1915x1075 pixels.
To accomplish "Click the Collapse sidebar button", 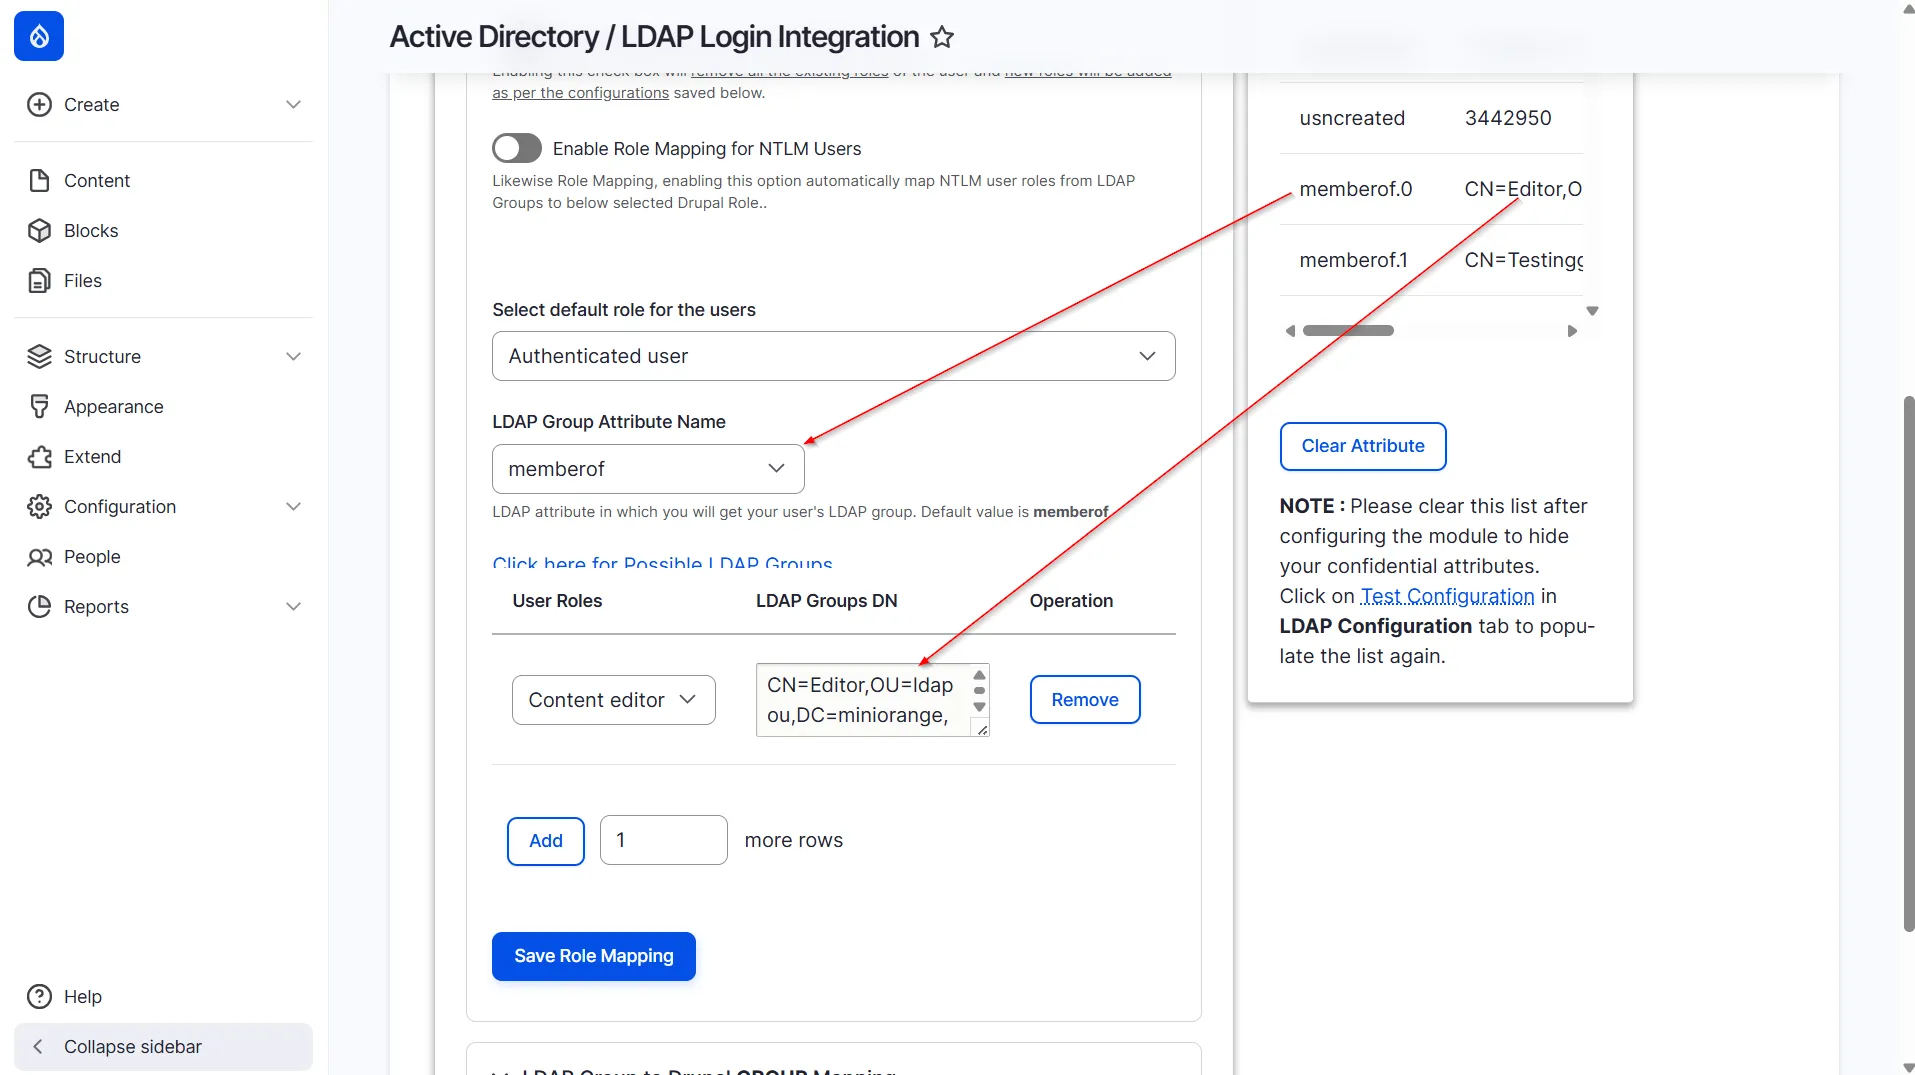I will click(x=163, y=1047).
